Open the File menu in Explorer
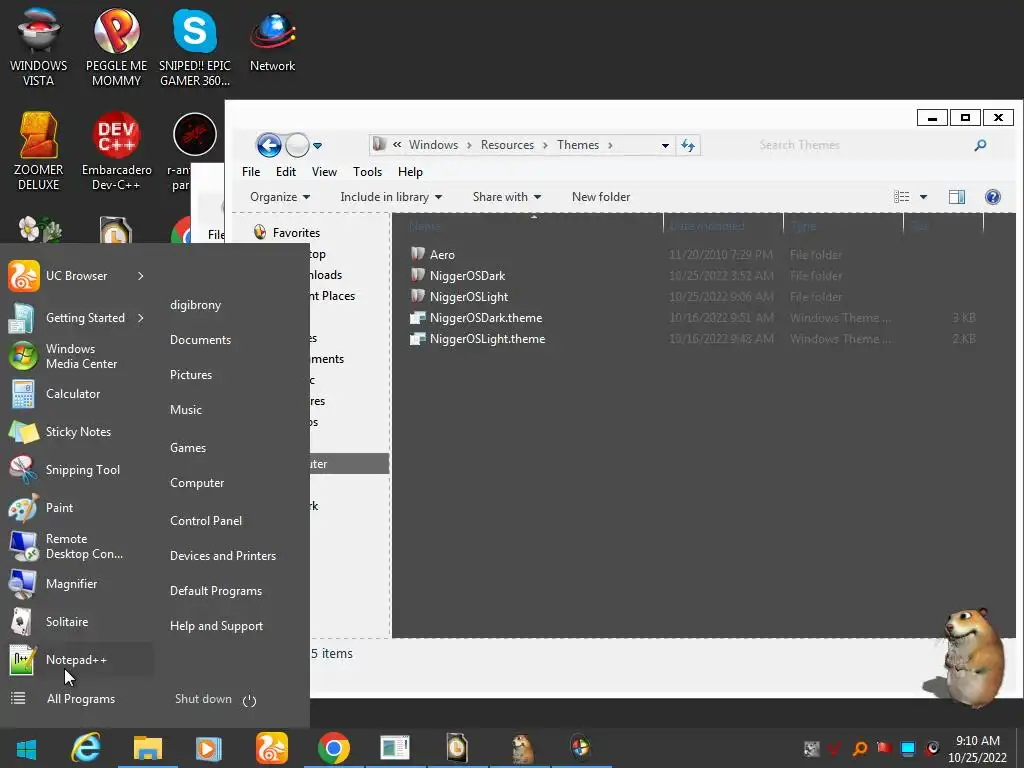 tap(251, 172)
